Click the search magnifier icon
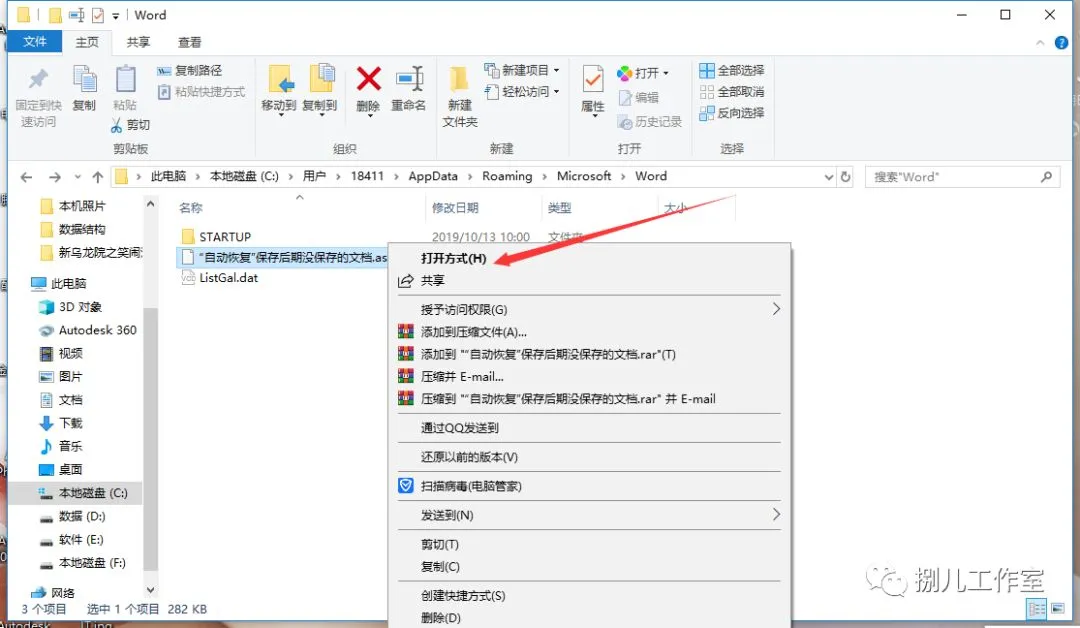Screen dimensions: 1080x628 (1046, 177)
